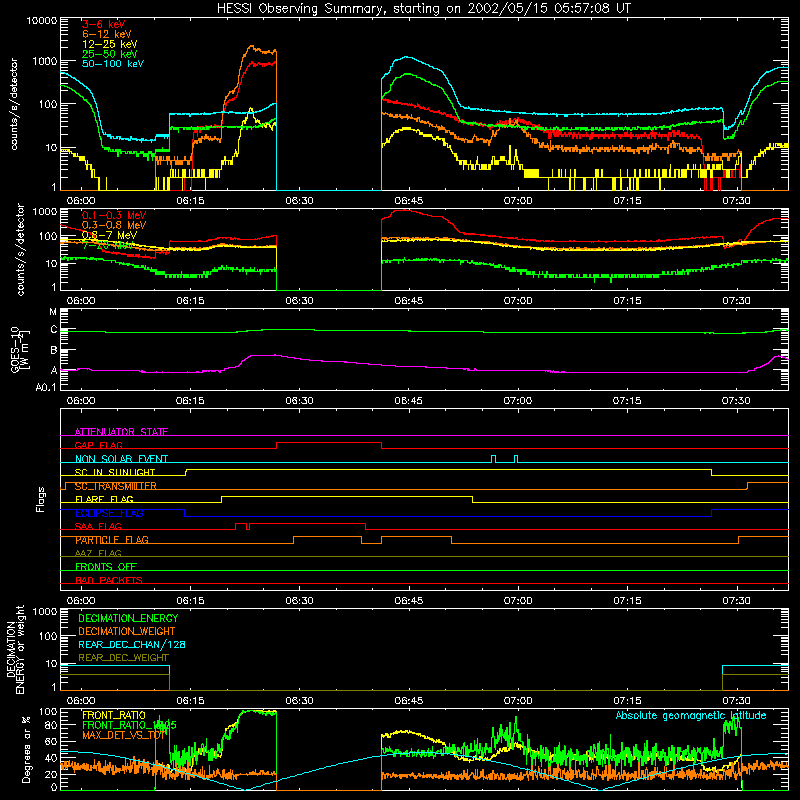Click the 0.1-0.3 MeV legend label
Image resolution: width=800 pixels, height=800 pixels.
(x=114, y=215)
